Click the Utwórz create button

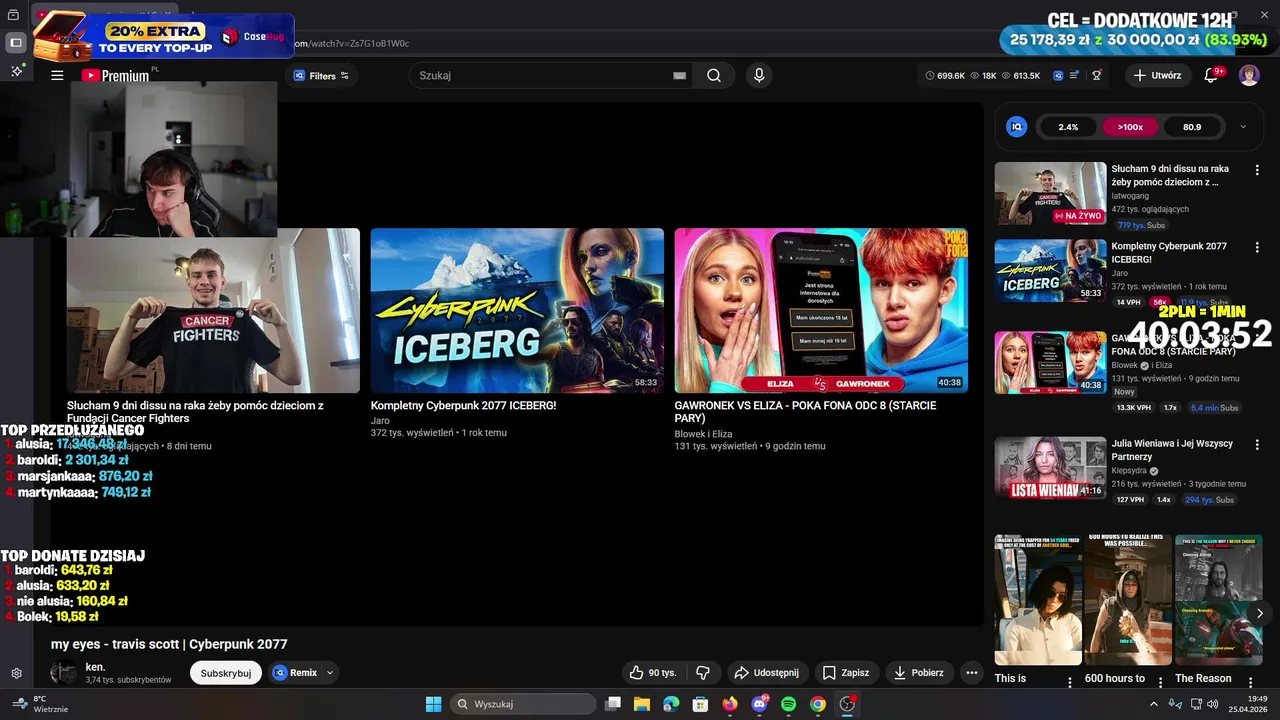point(1158,75)
